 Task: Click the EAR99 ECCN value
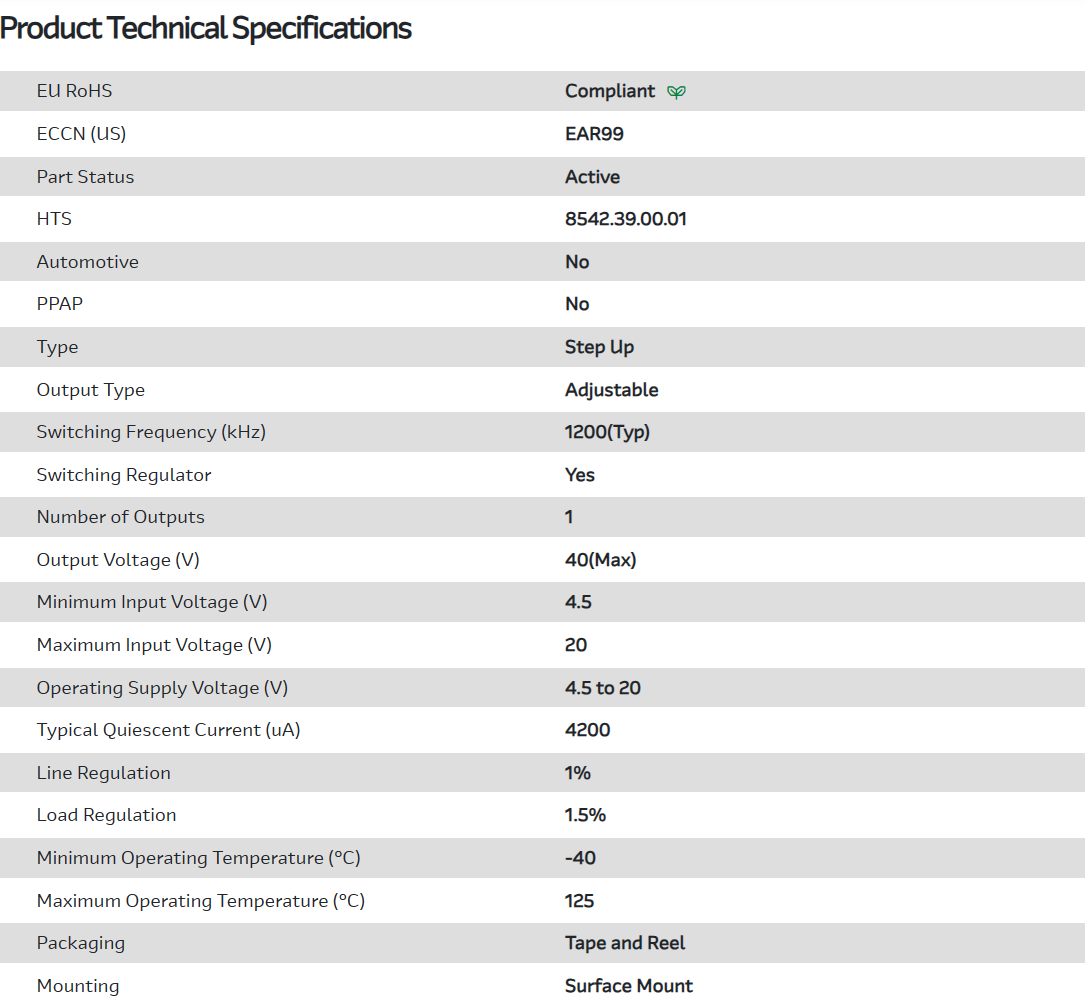coord(594,134)
